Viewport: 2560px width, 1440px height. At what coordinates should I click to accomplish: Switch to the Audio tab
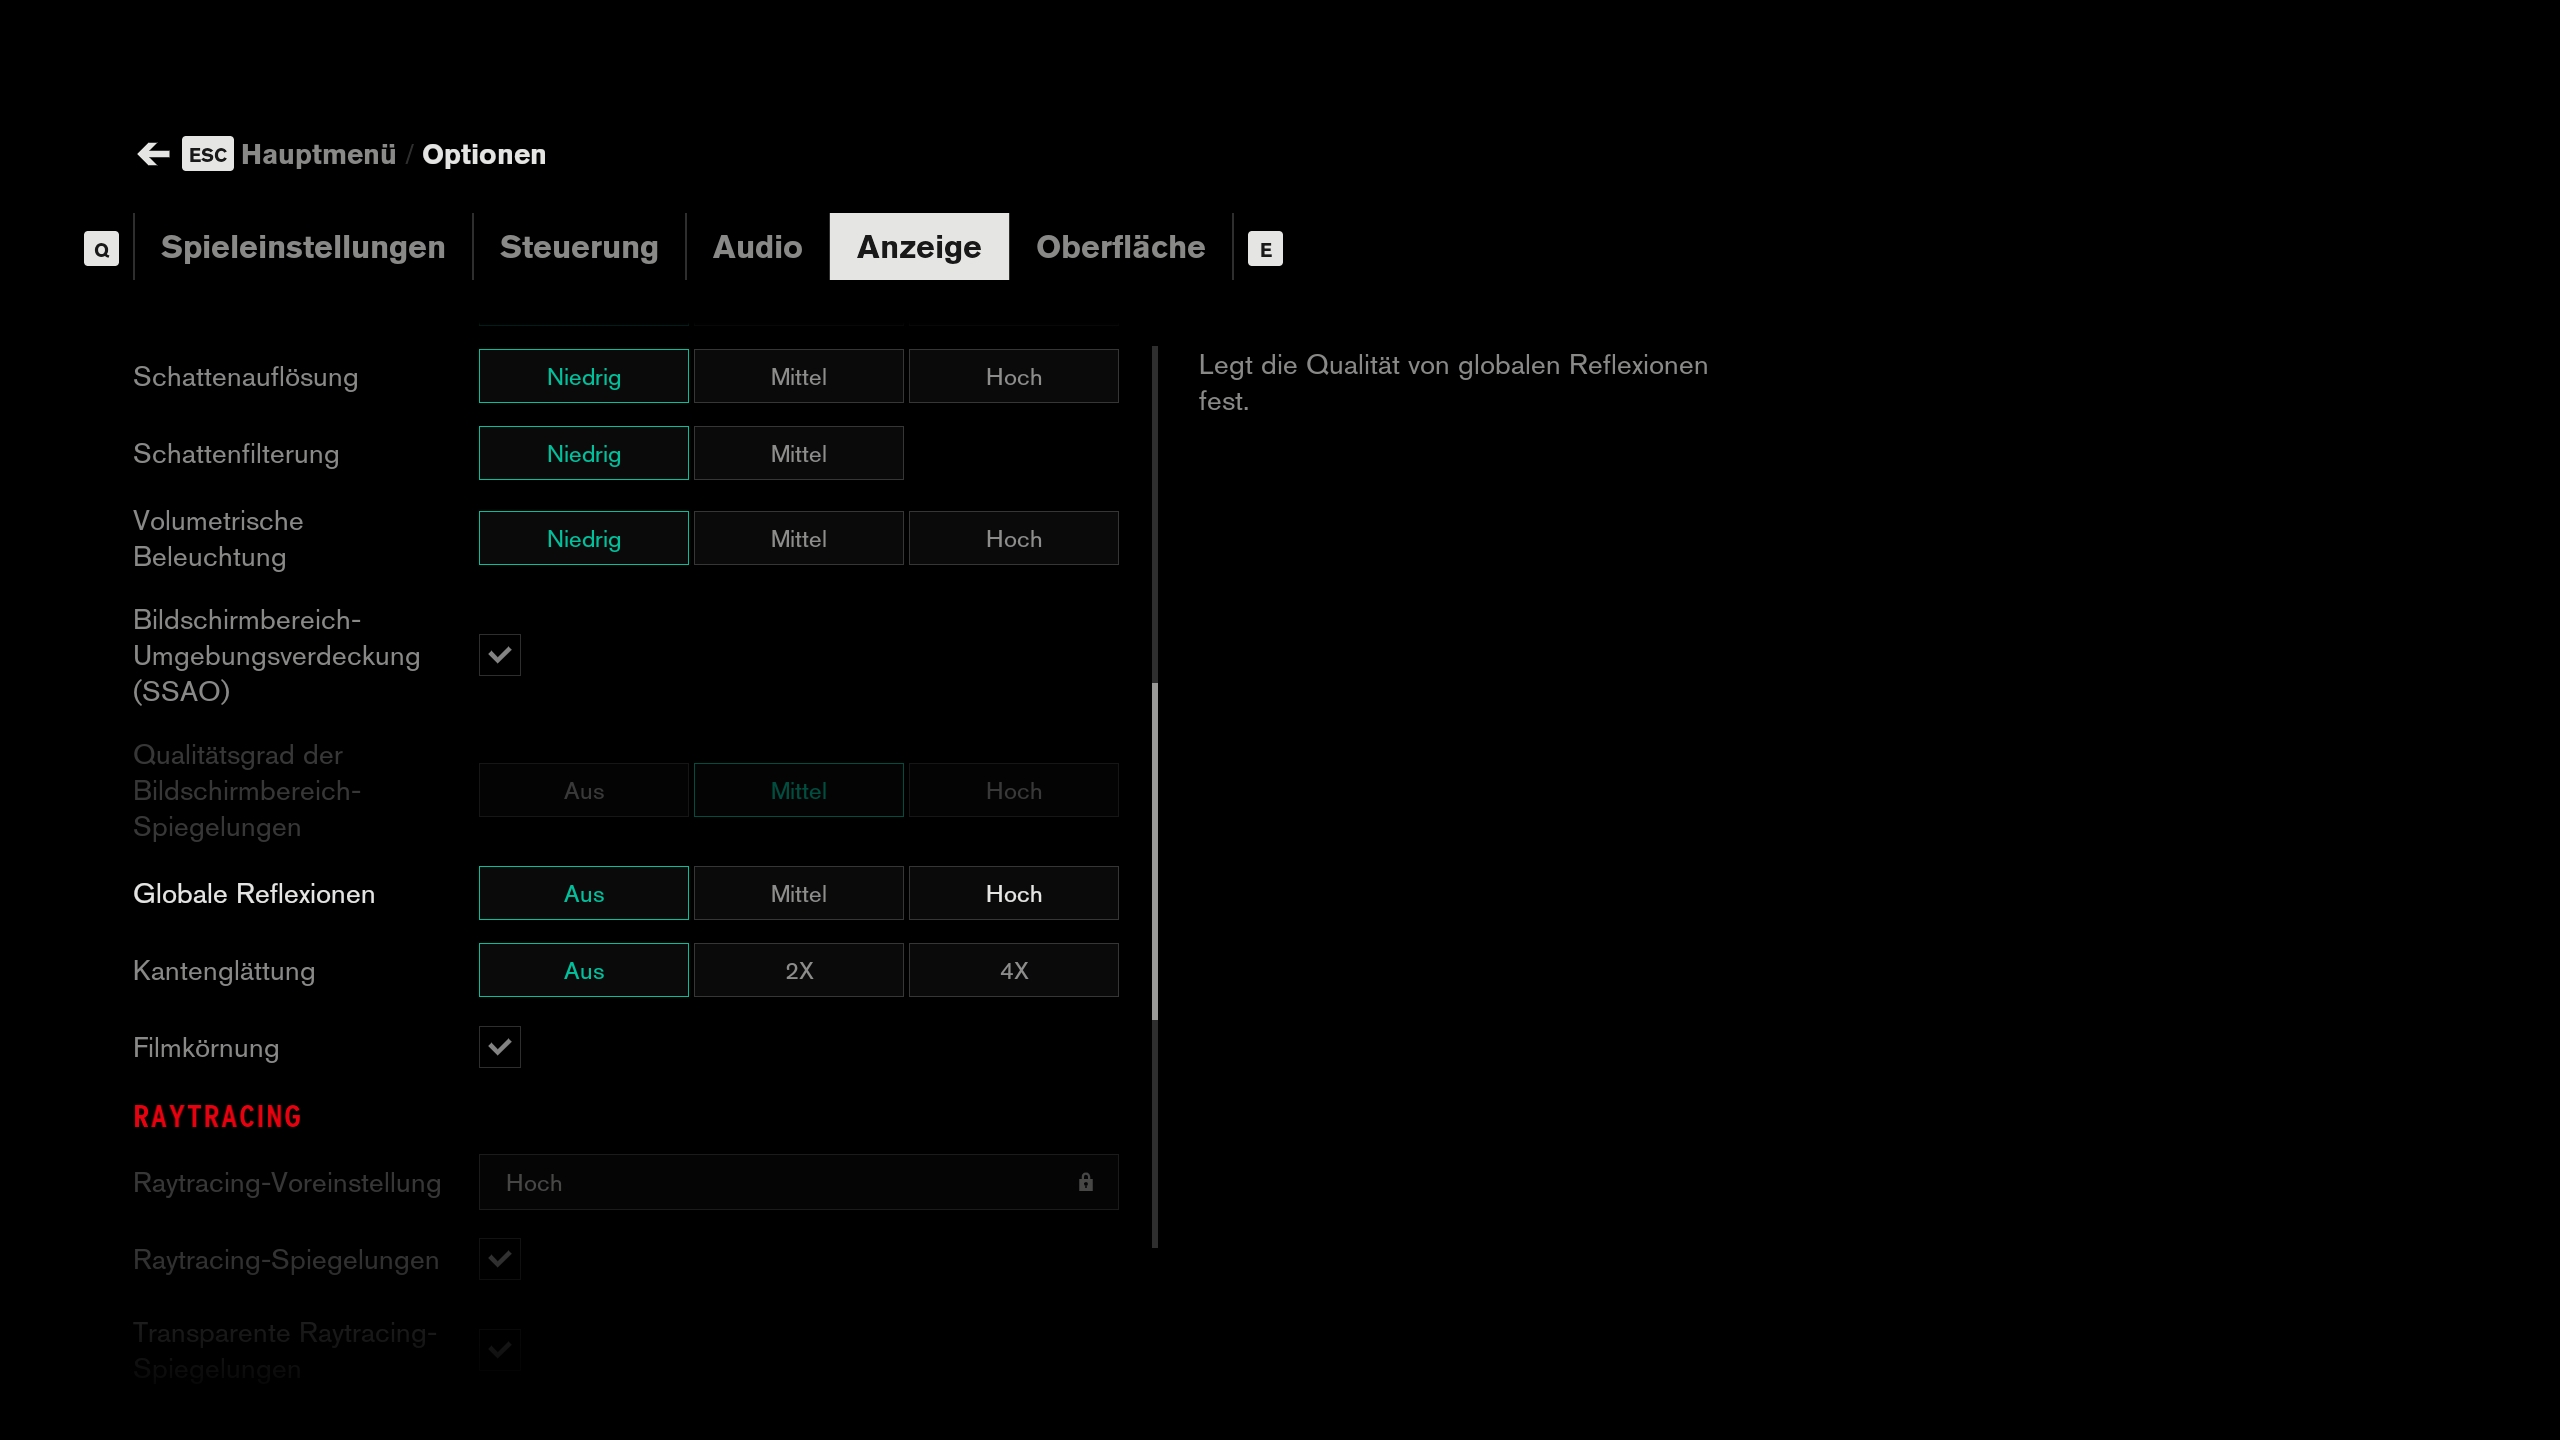[x=757, y=247]
